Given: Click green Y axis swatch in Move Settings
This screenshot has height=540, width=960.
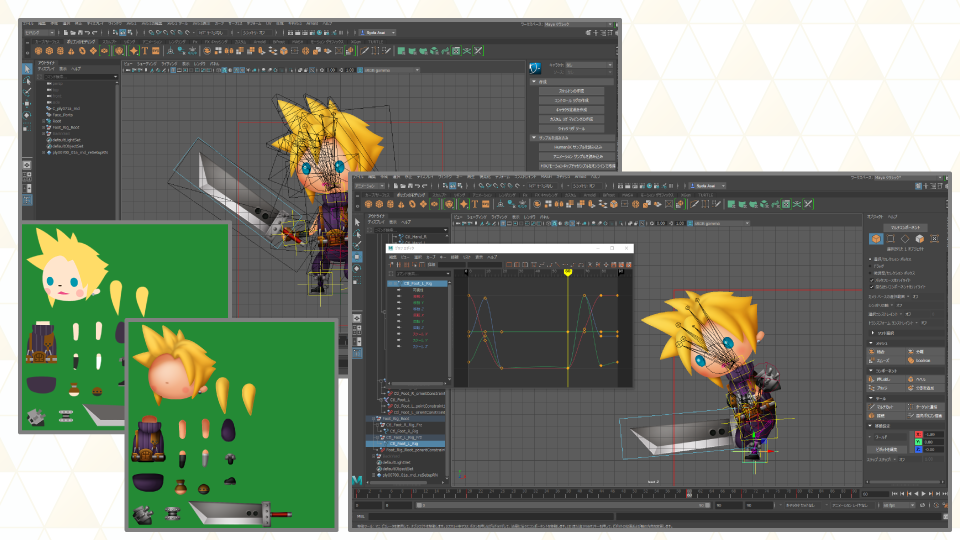Looking at the screenshot, I should [x=918, y=441].
